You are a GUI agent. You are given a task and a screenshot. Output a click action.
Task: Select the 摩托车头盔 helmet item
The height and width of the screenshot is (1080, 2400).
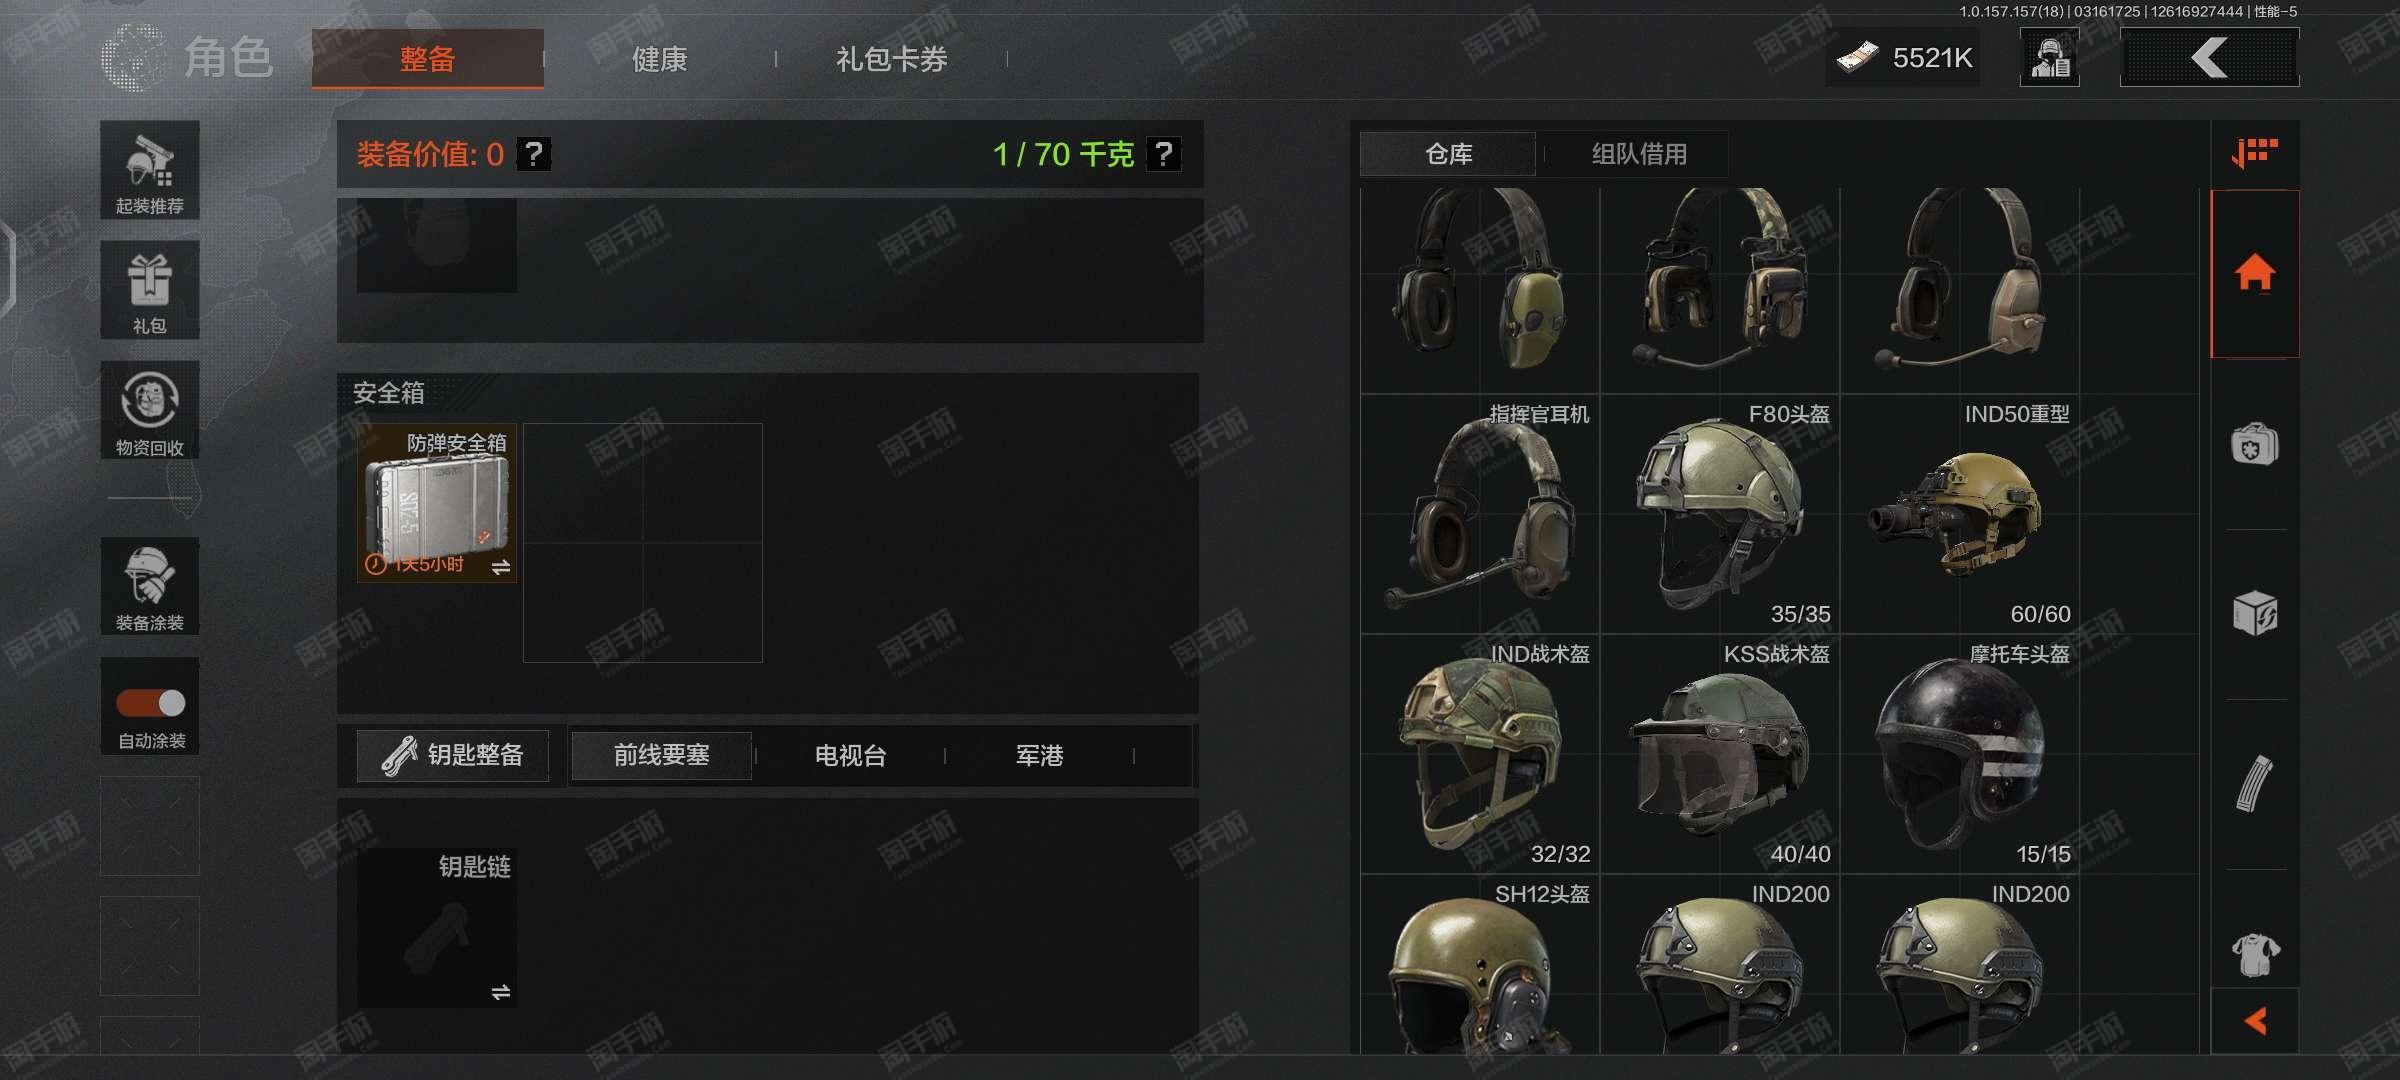point(1960,754)
